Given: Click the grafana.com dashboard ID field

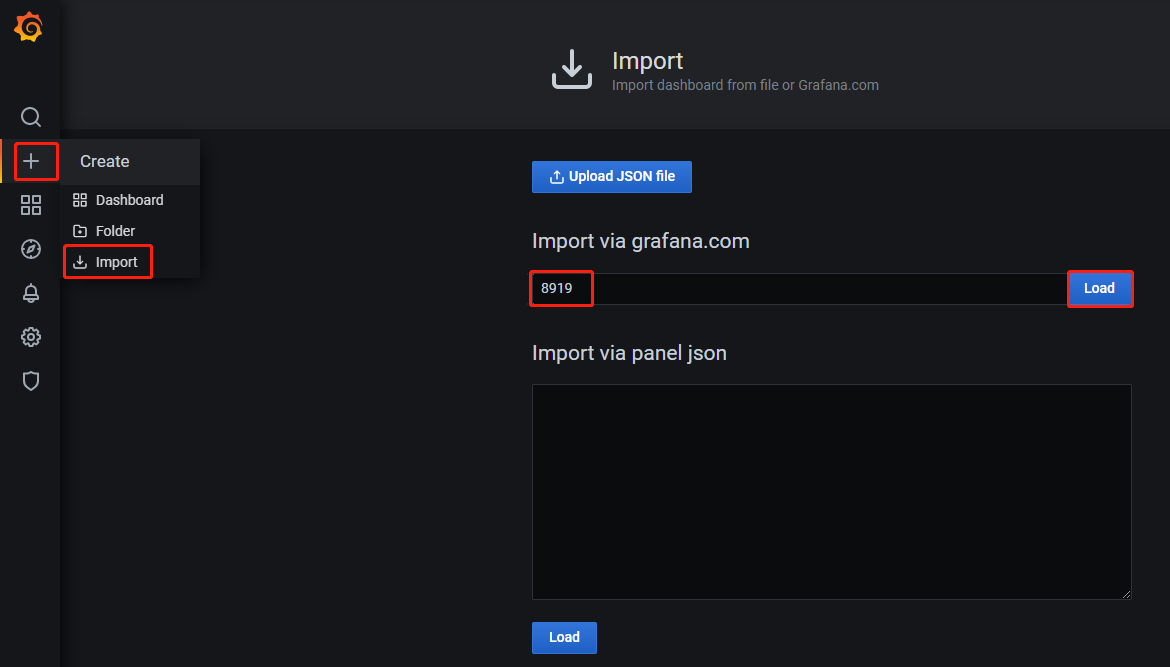Looking at the screenshot, I should [x=799, y=289].
